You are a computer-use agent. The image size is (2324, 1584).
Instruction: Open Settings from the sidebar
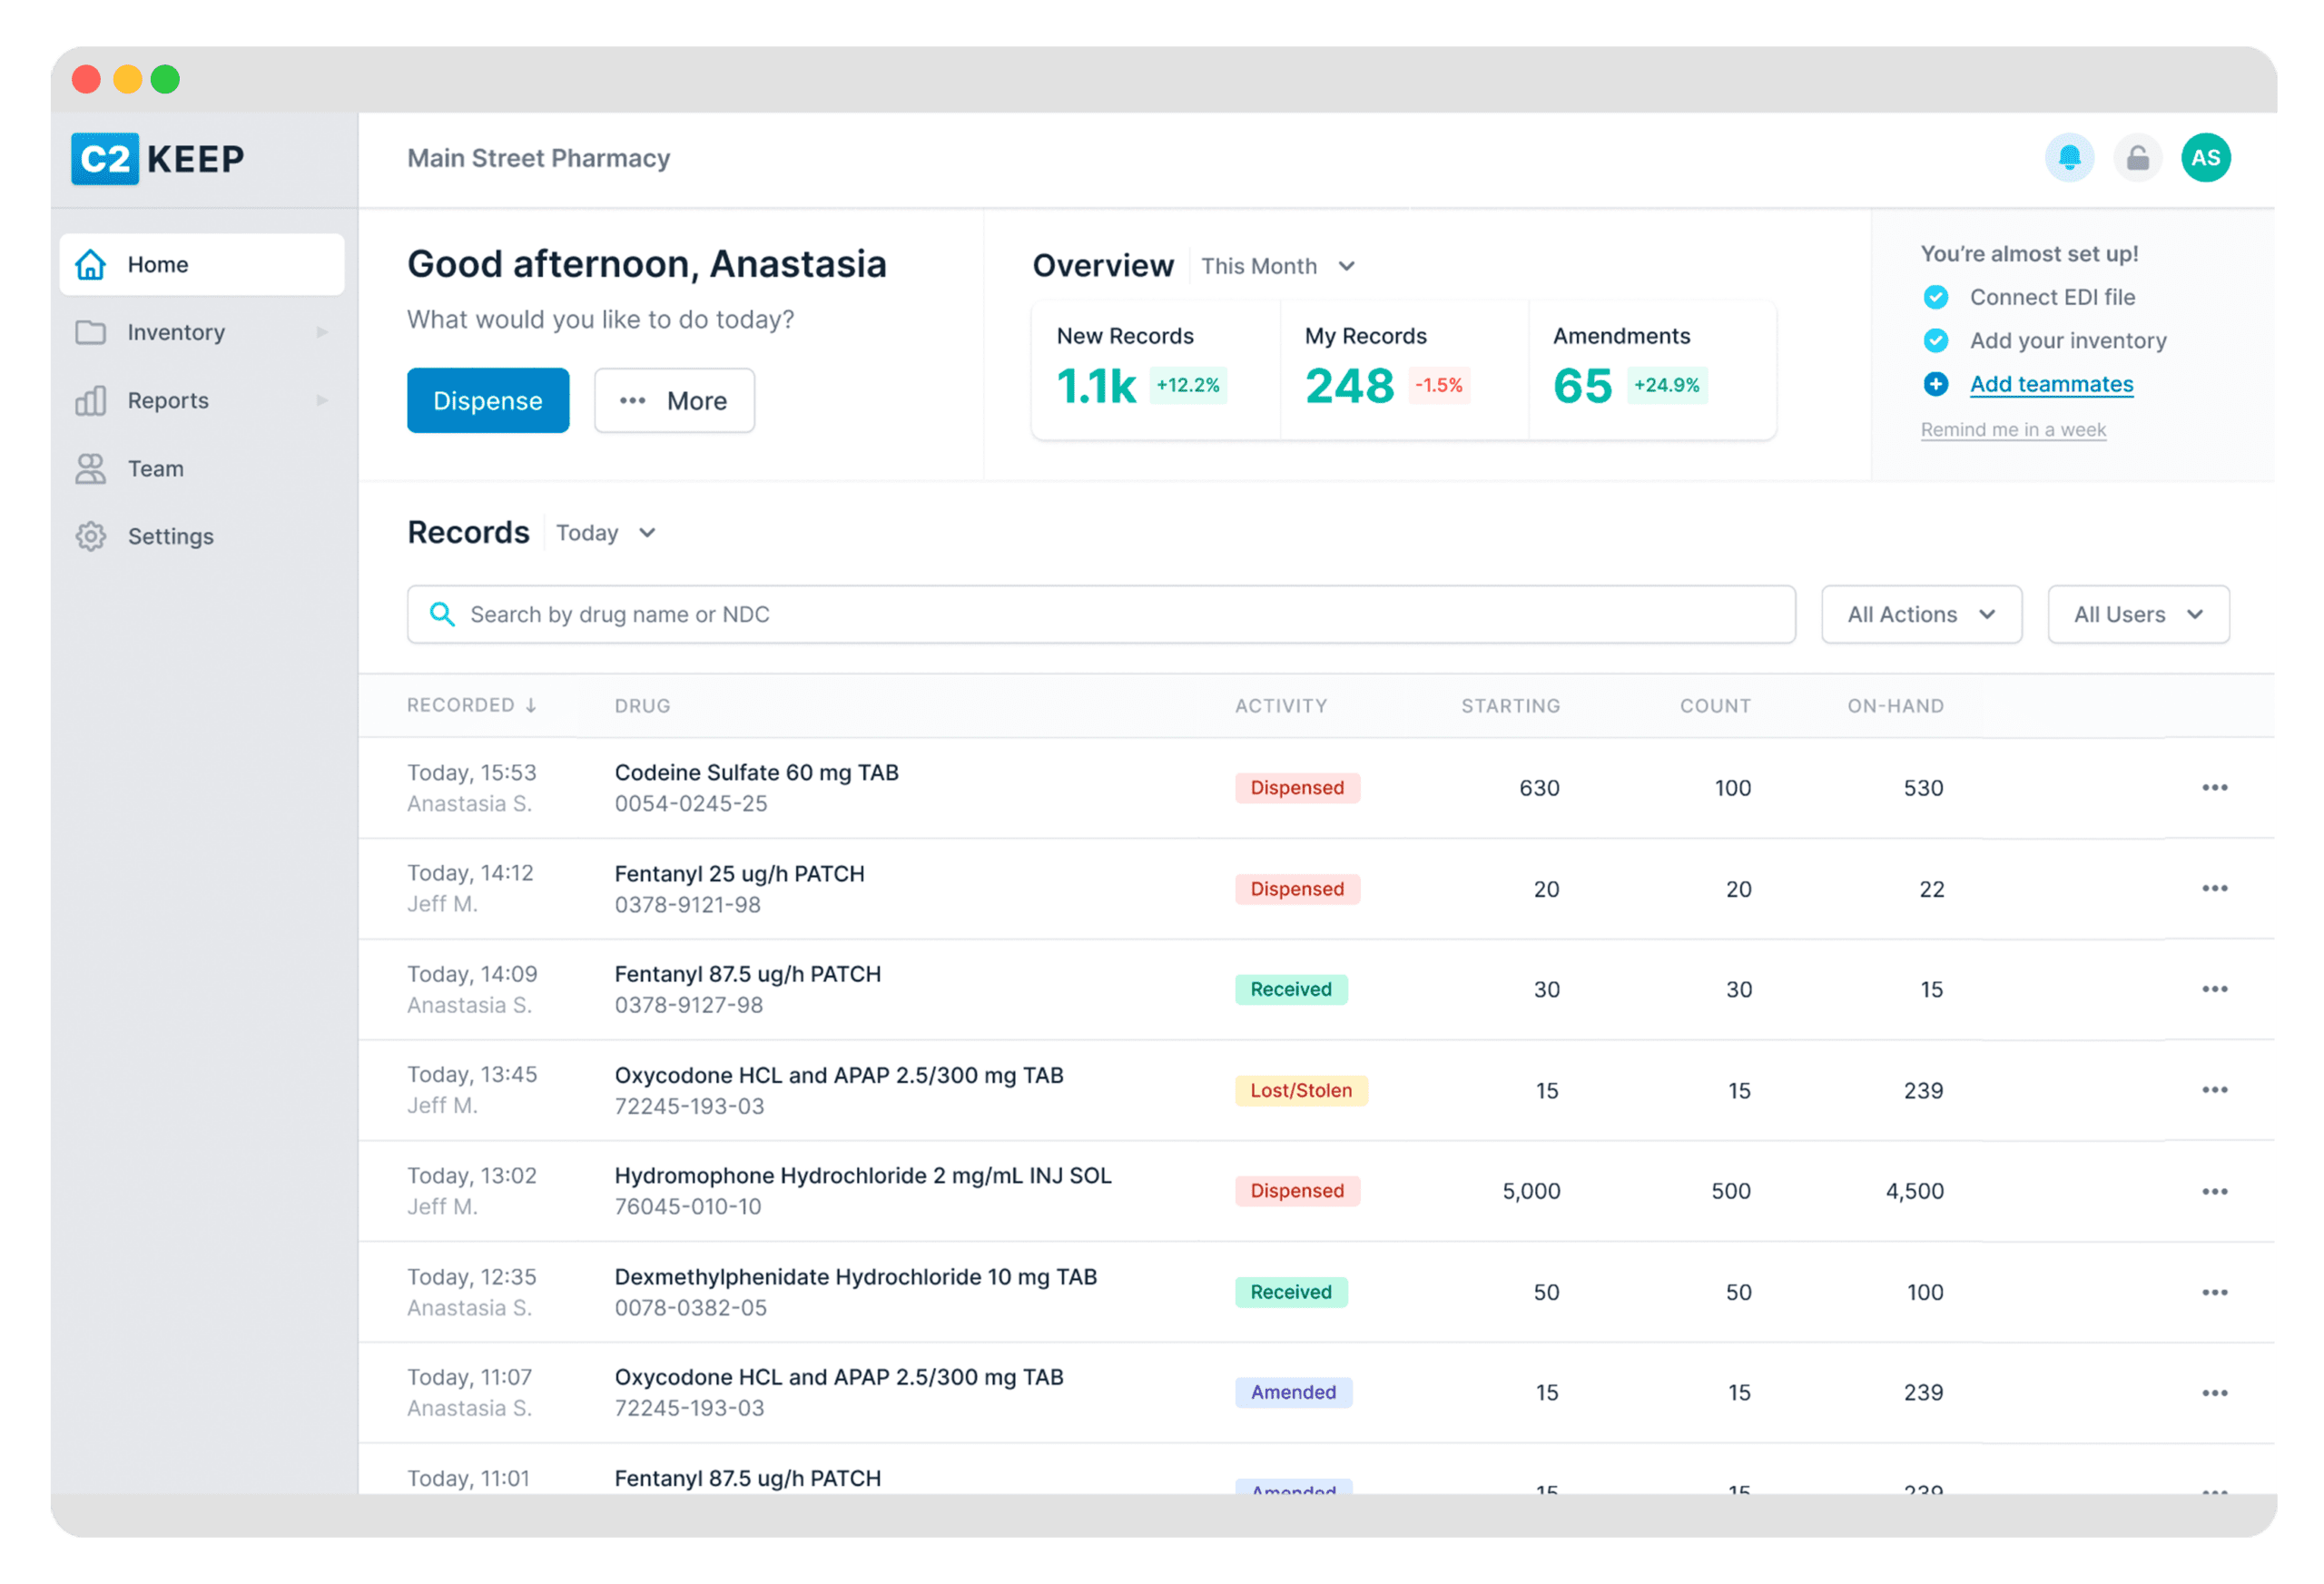[x=170, y=537]
